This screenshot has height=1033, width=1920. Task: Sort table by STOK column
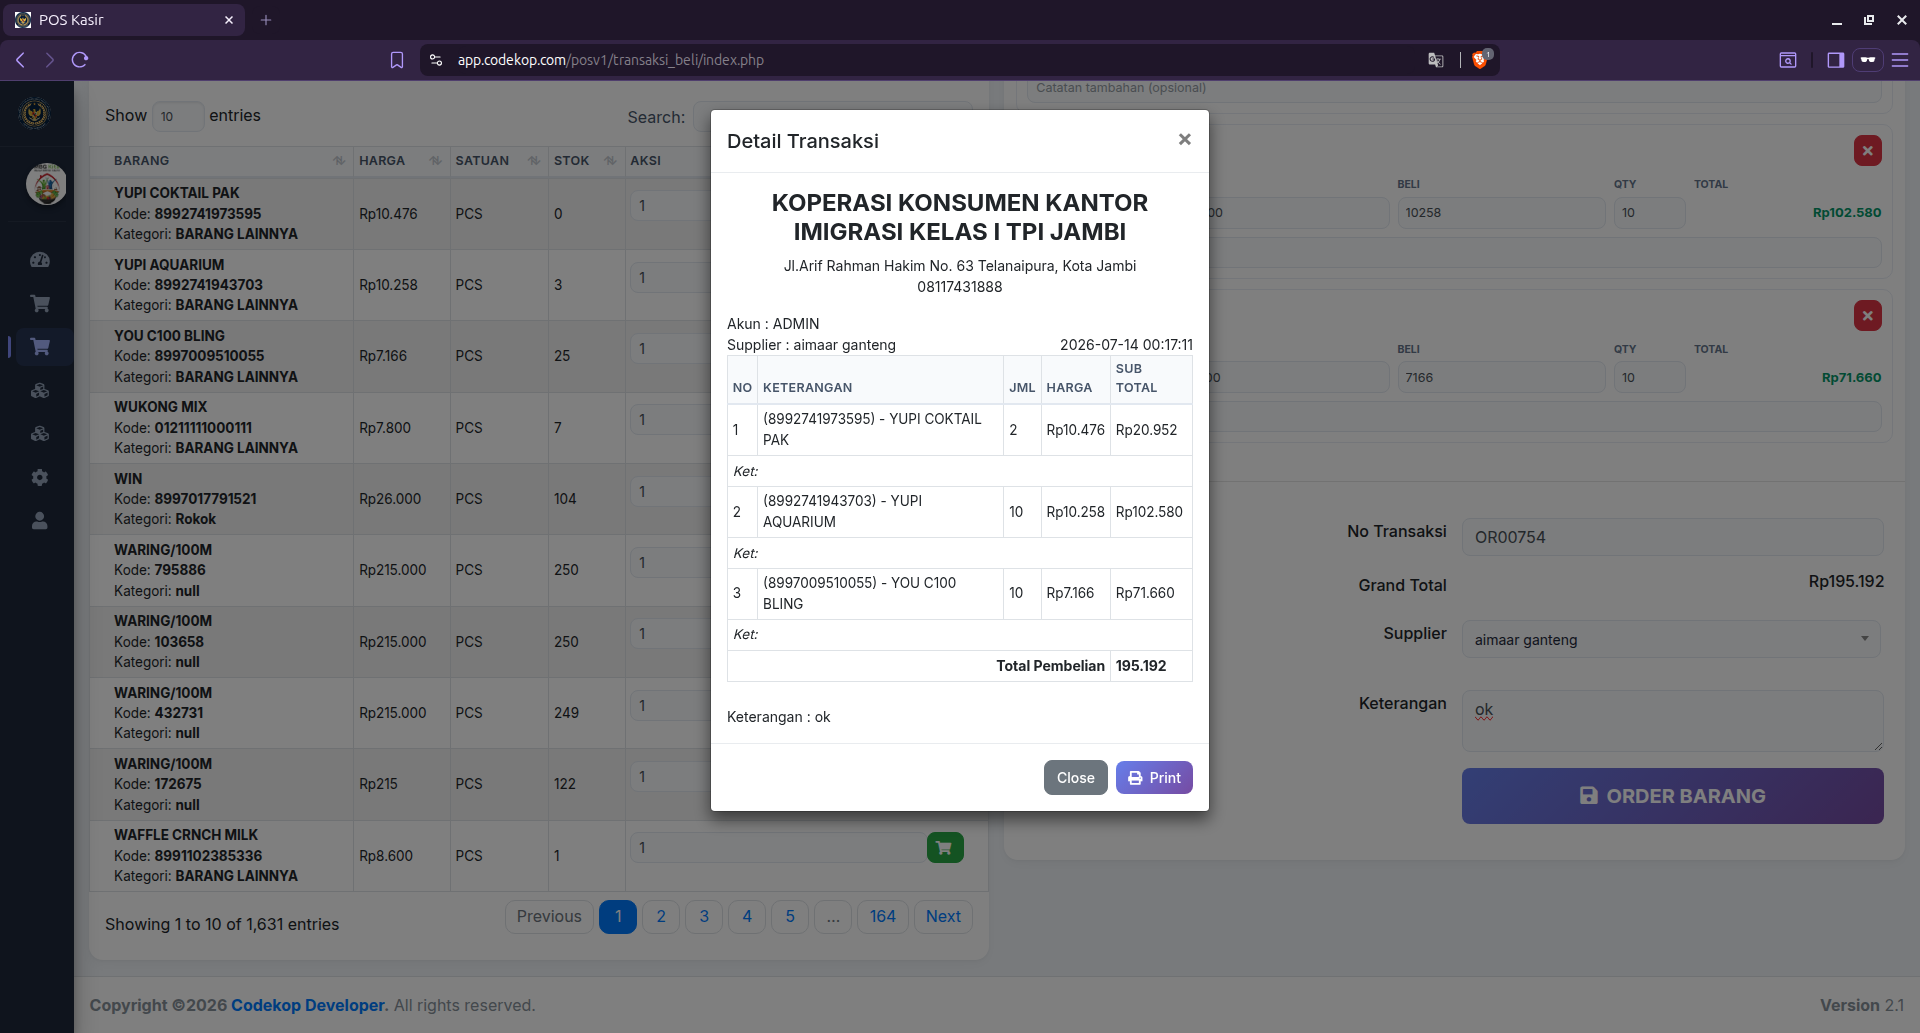586,161
